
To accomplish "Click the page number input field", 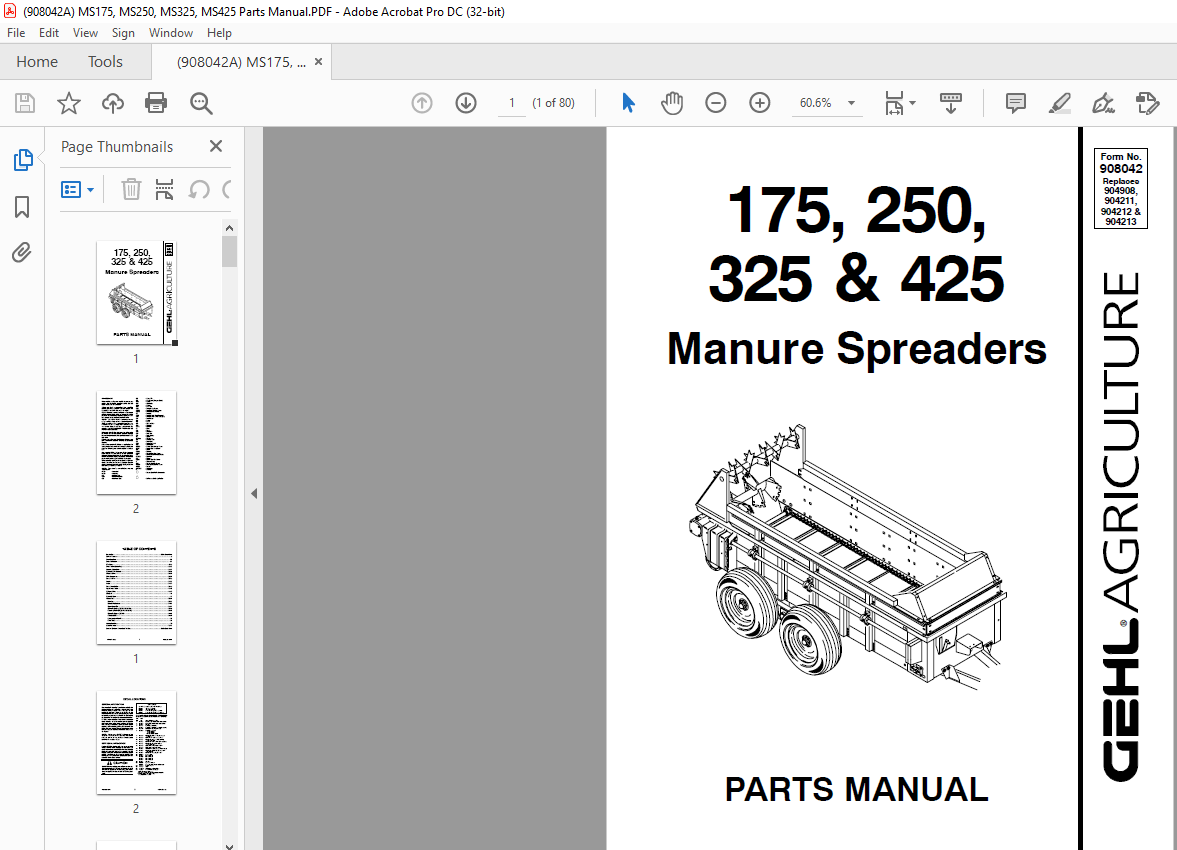I will (512, 103).
